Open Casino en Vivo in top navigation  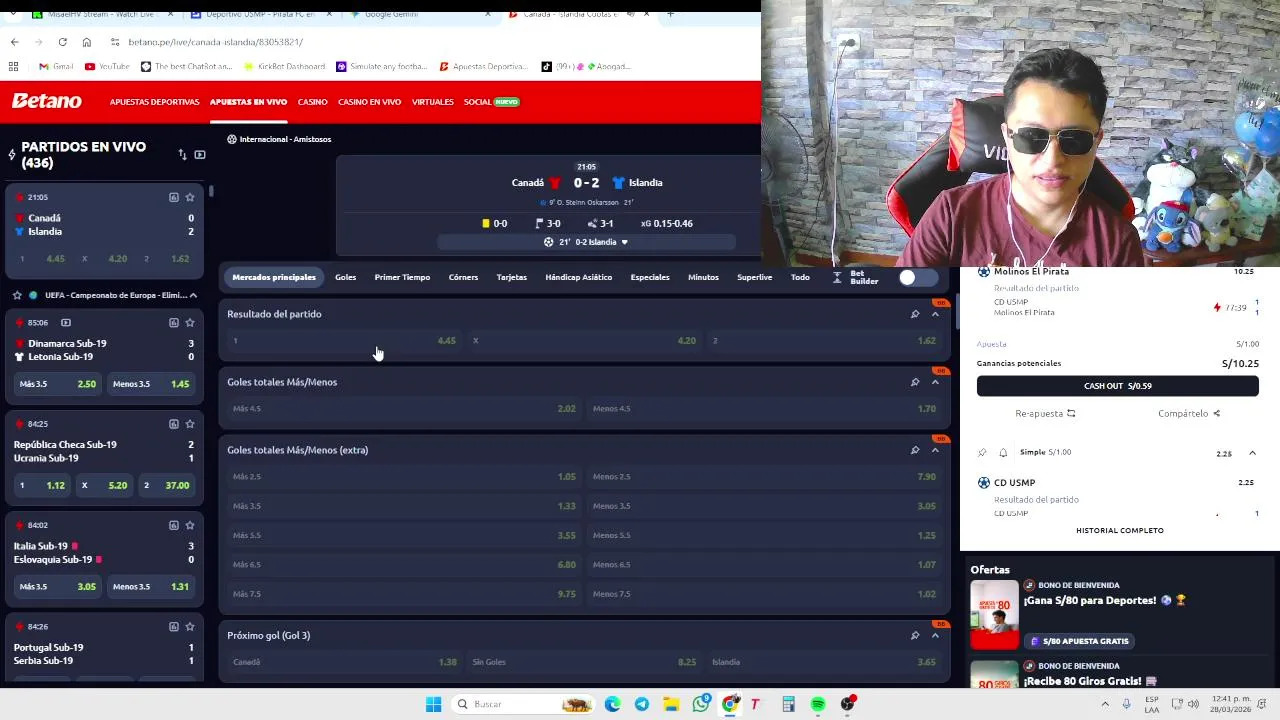click(x=369, y=102)
